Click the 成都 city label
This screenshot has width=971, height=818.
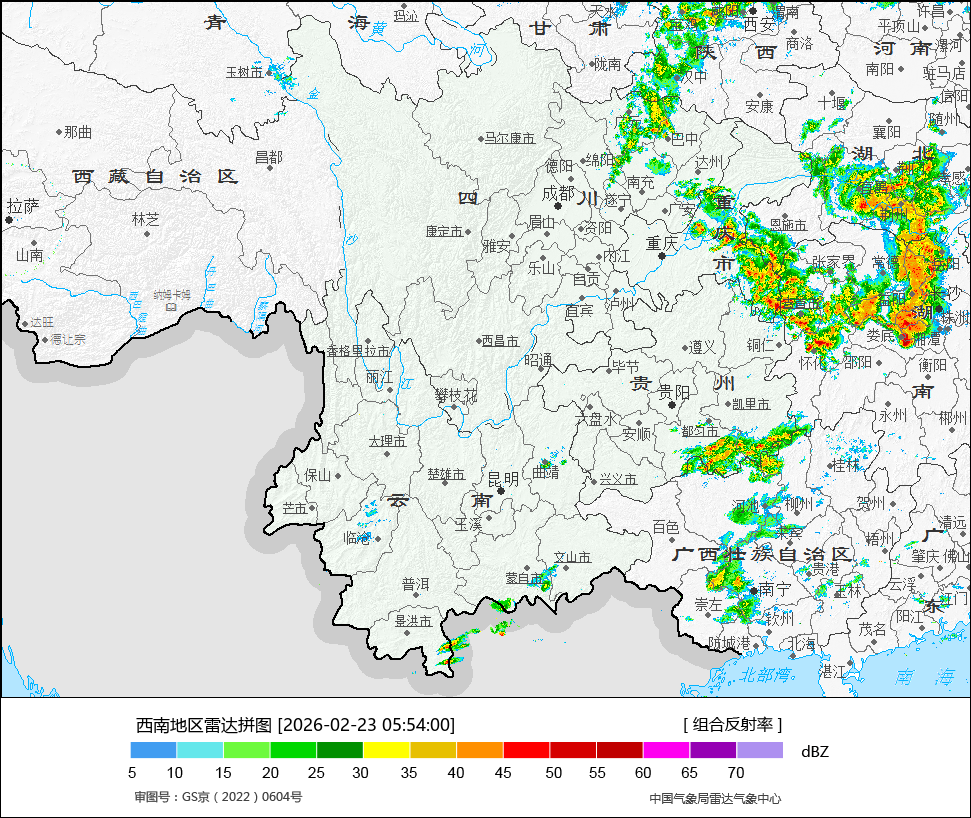(x=559, y=194)
